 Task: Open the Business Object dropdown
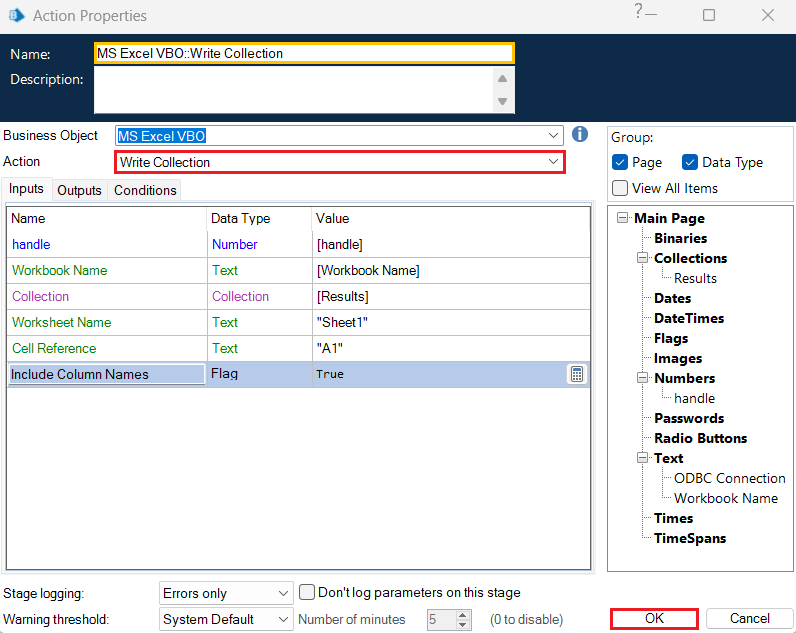click(555, 135)
